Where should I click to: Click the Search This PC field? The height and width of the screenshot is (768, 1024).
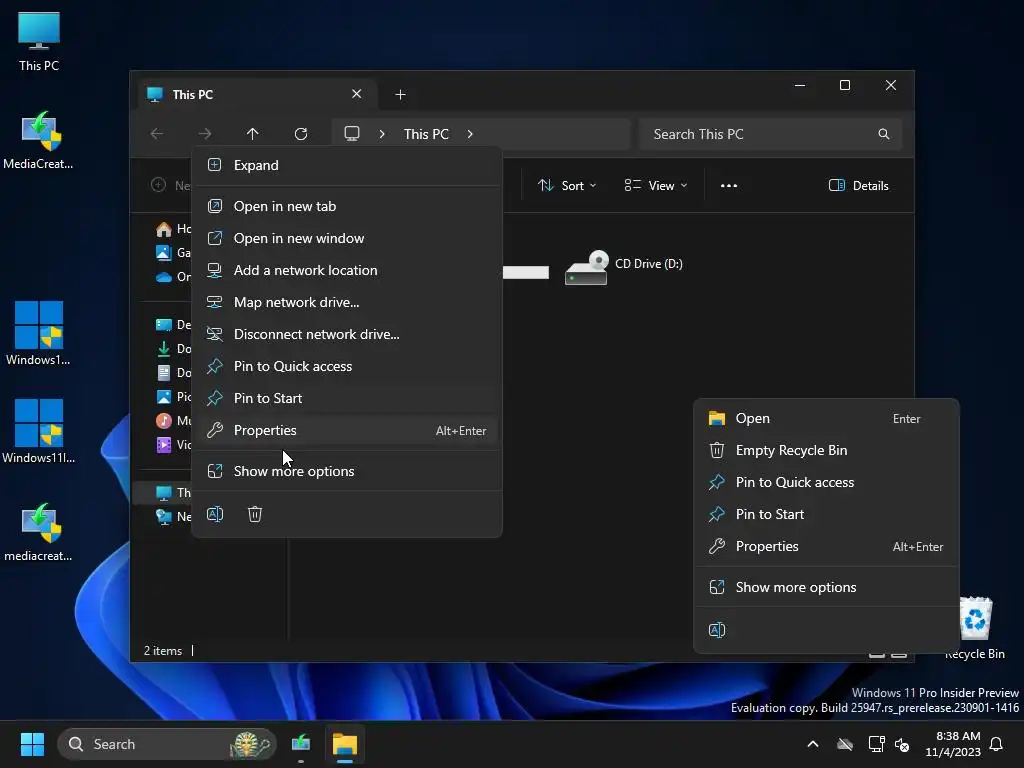[770, 134]
